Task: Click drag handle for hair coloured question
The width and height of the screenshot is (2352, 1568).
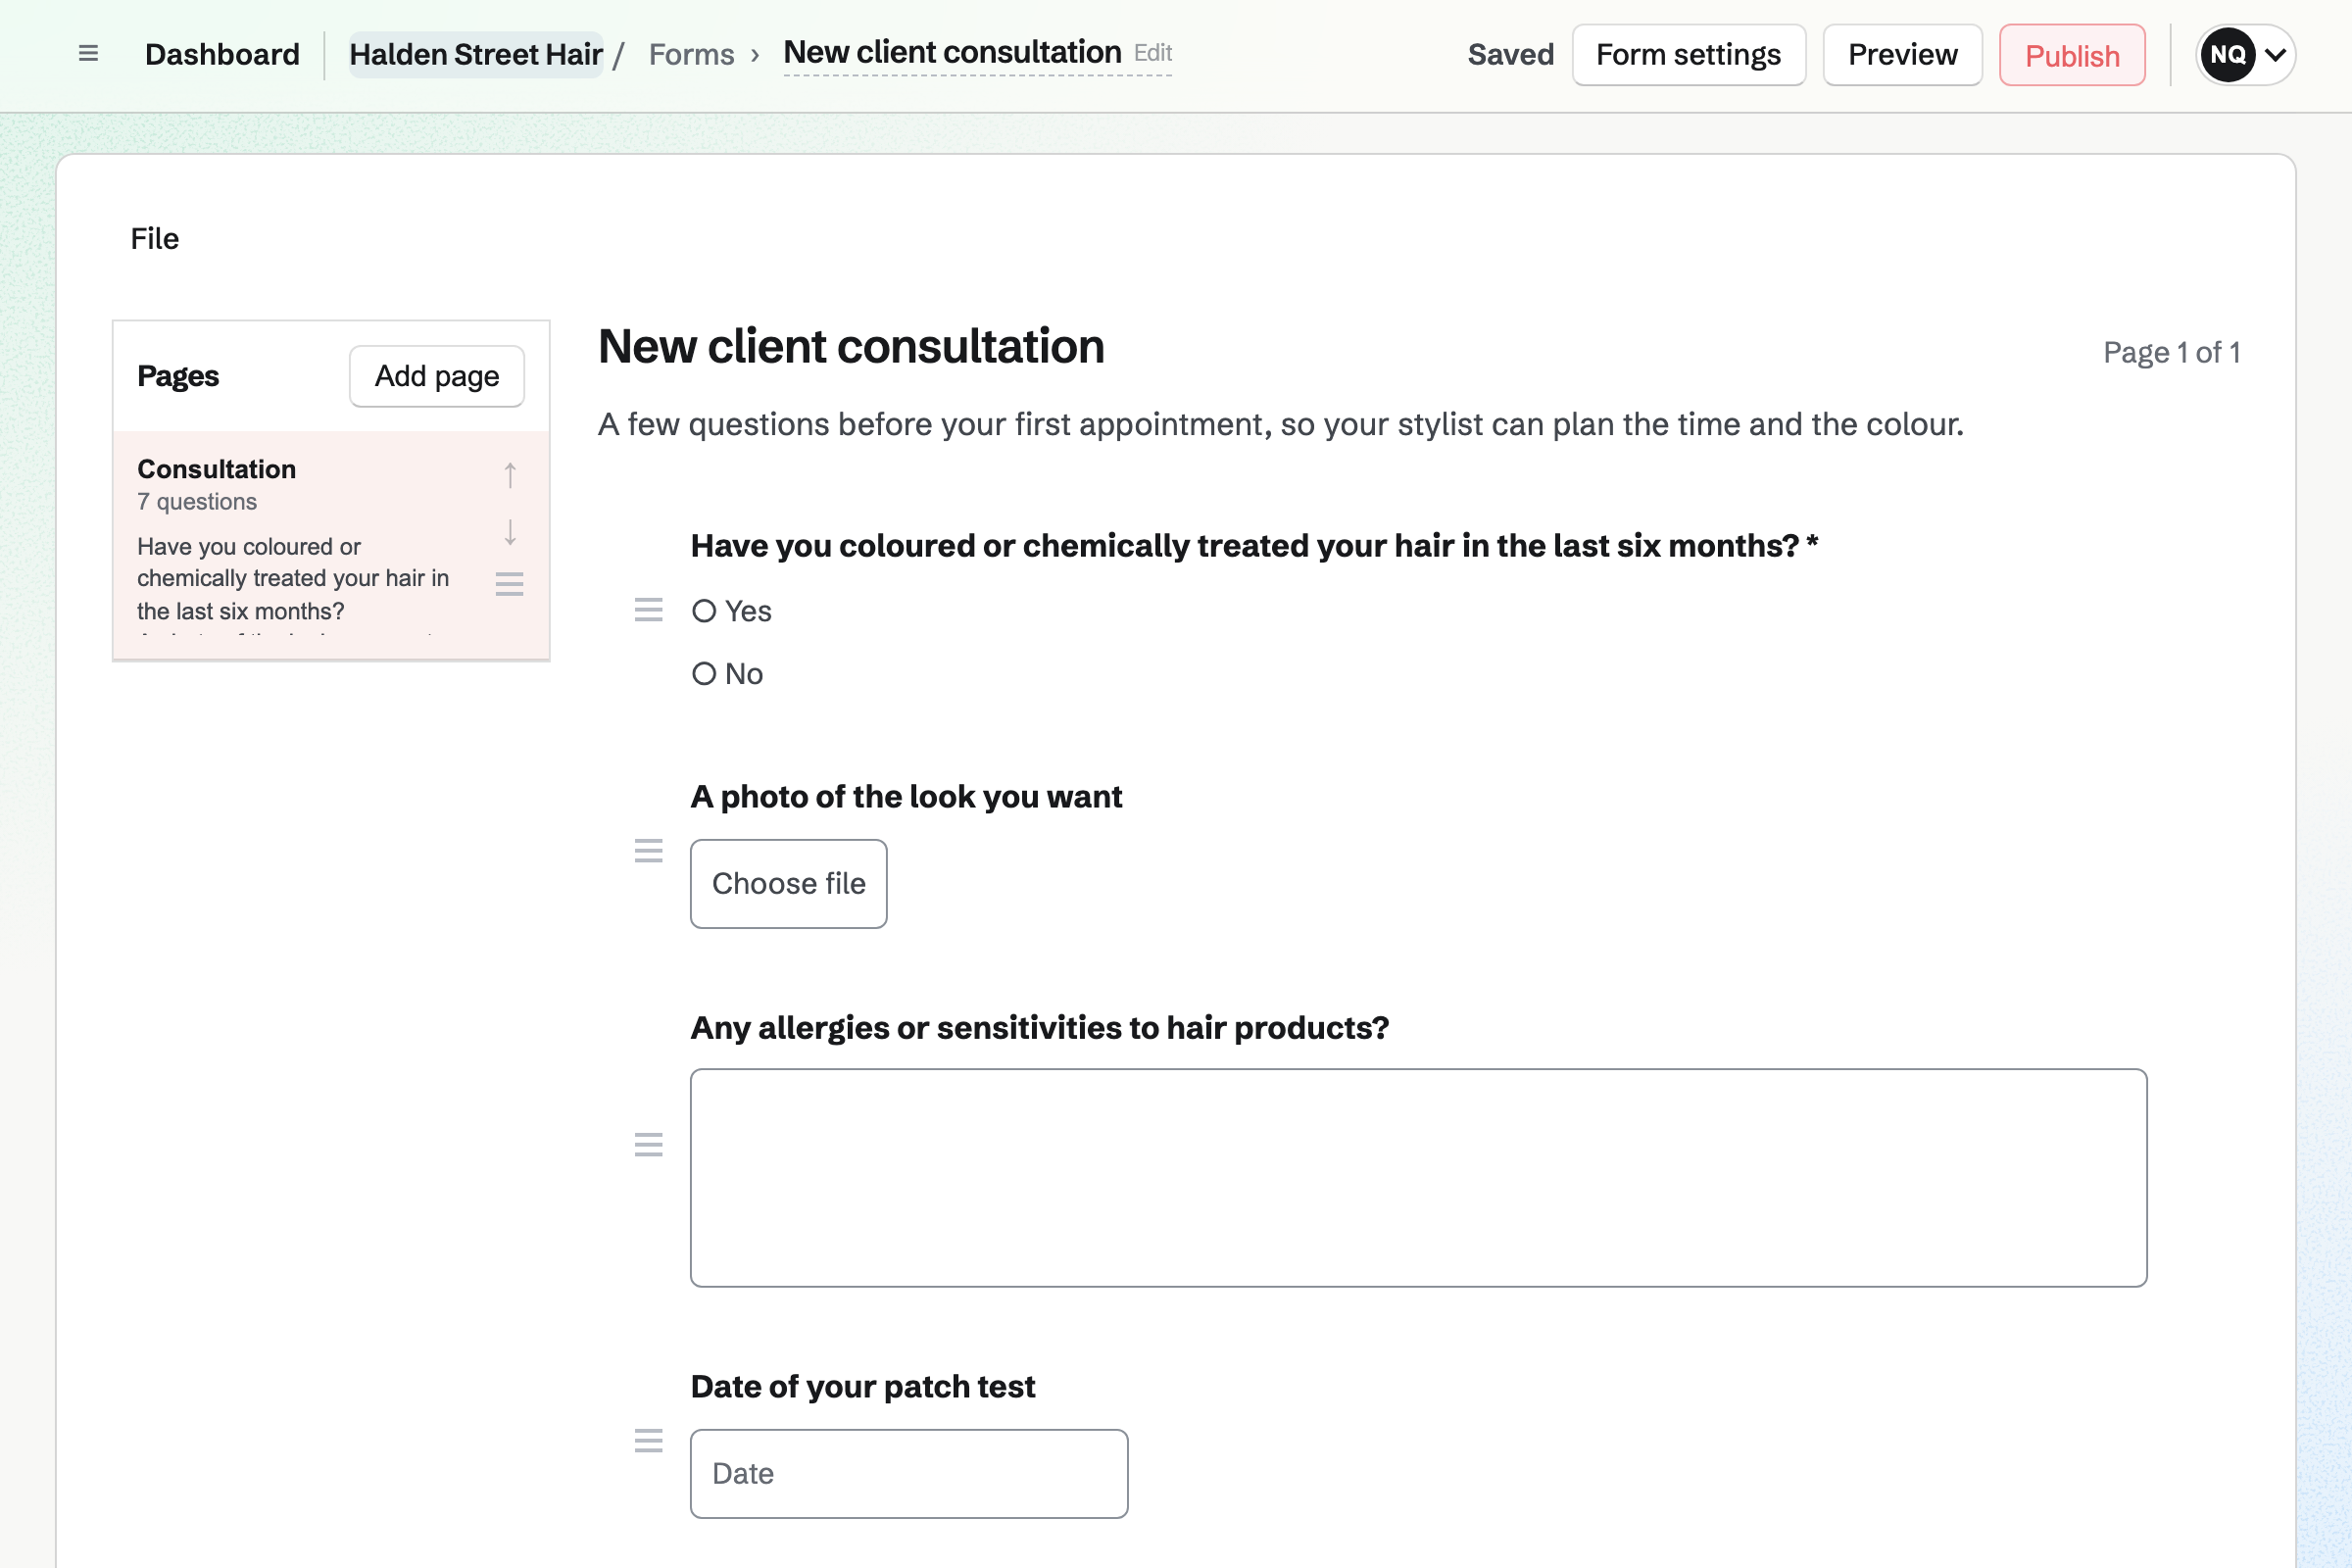Action: click(649, 610)
